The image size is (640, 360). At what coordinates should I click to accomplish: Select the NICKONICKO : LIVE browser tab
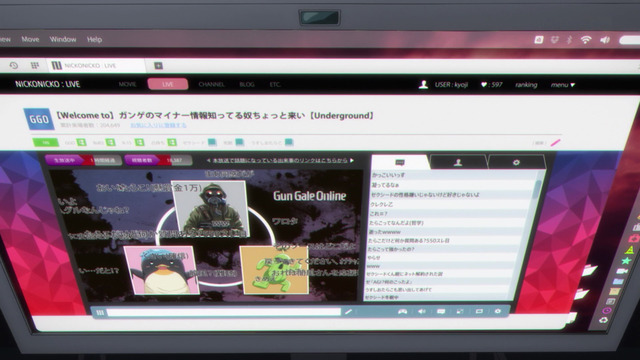96,65
